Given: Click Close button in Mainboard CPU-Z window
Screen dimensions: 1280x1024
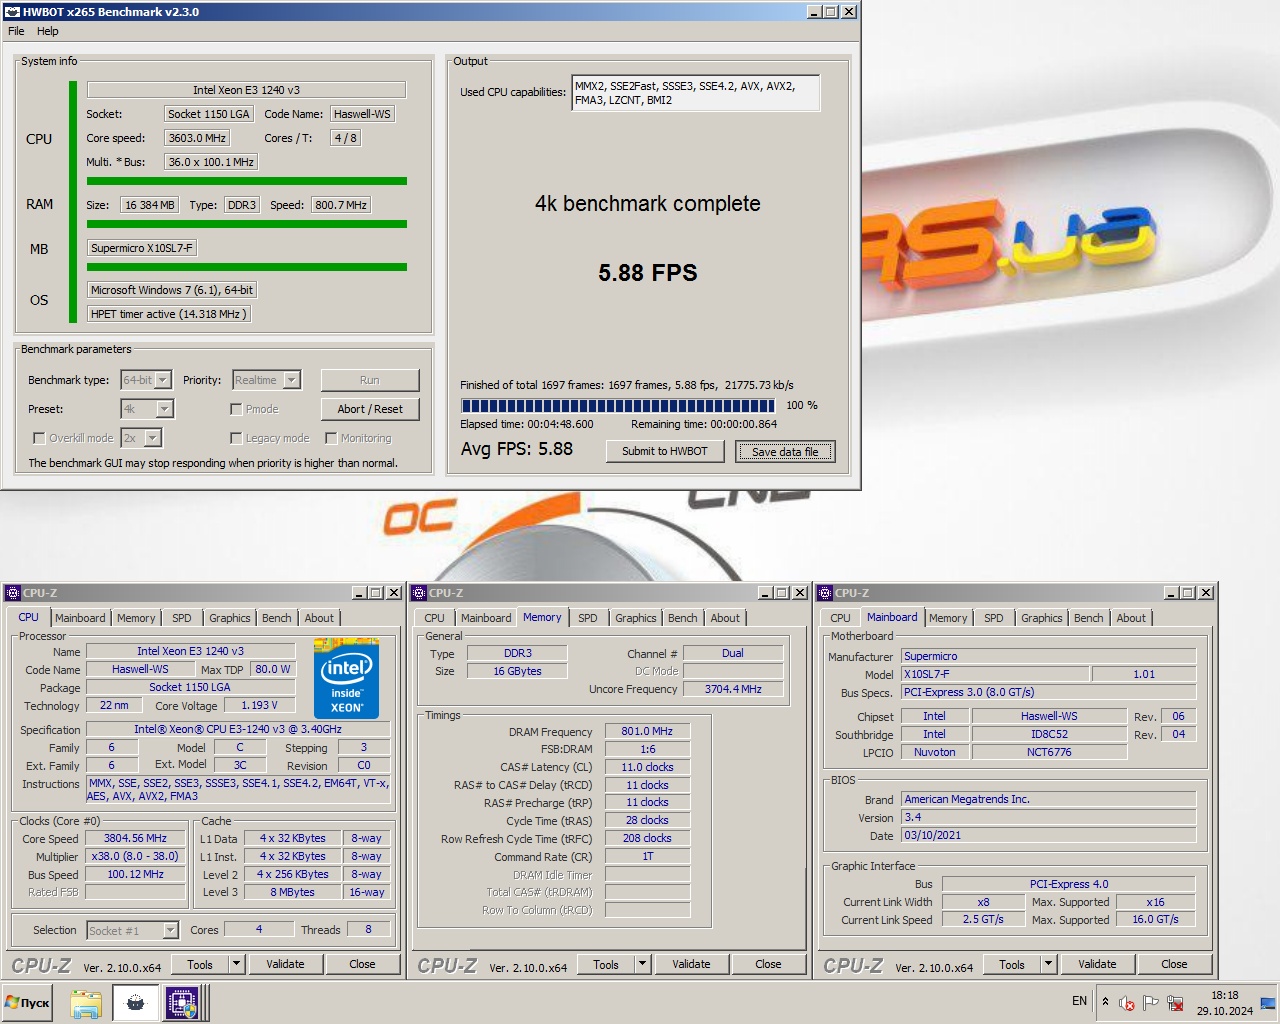Looking at the screenshot, I should 1174,965.
